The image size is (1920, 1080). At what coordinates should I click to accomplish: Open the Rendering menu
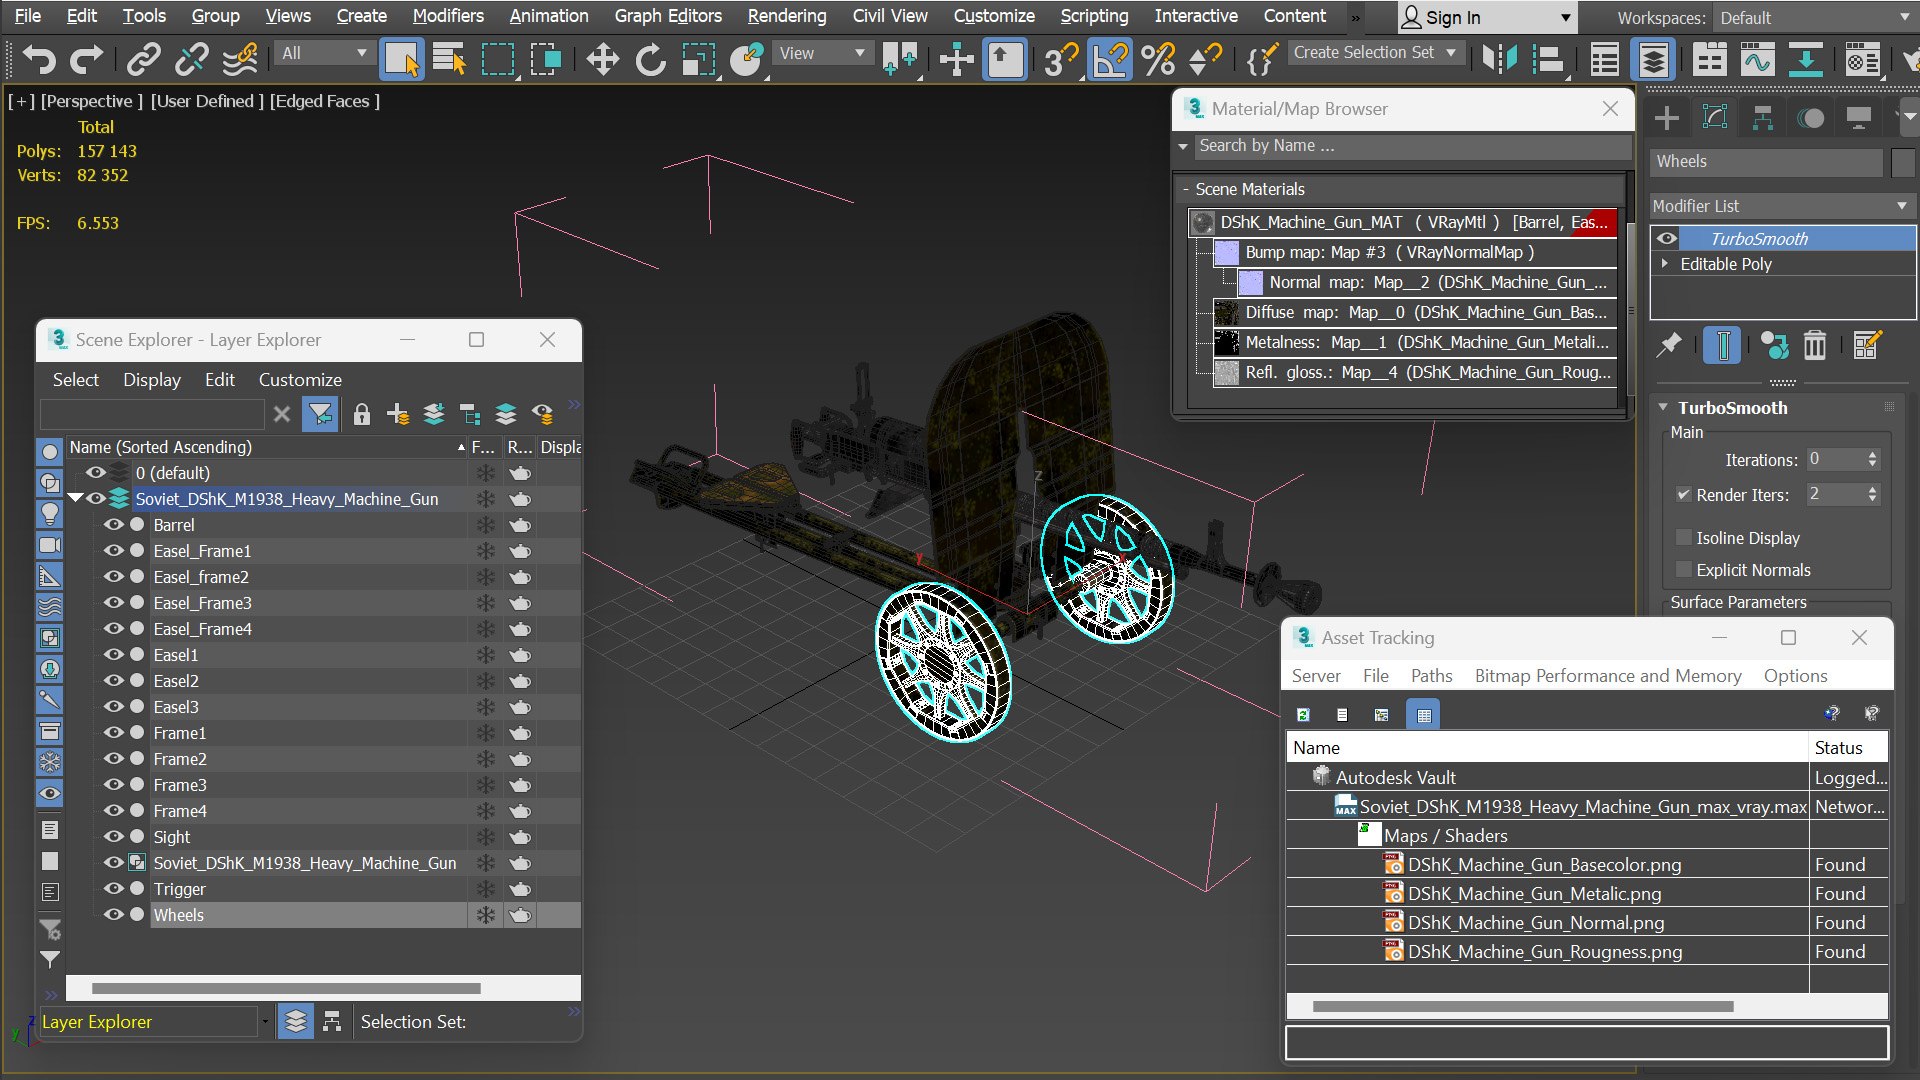[787, 16]
